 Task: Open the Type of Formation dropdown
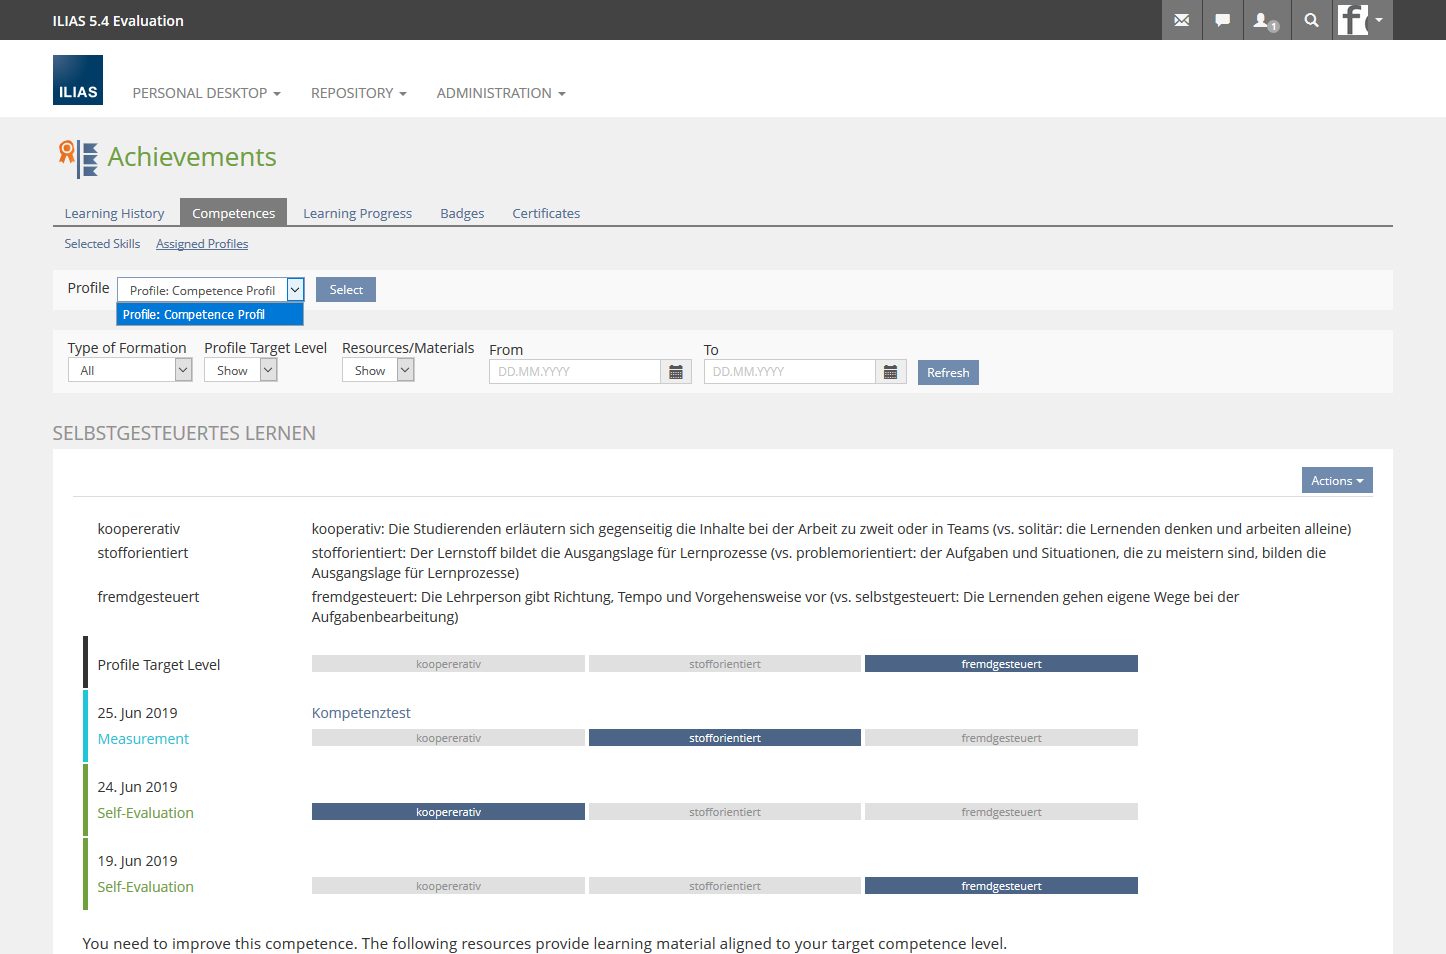129,370
